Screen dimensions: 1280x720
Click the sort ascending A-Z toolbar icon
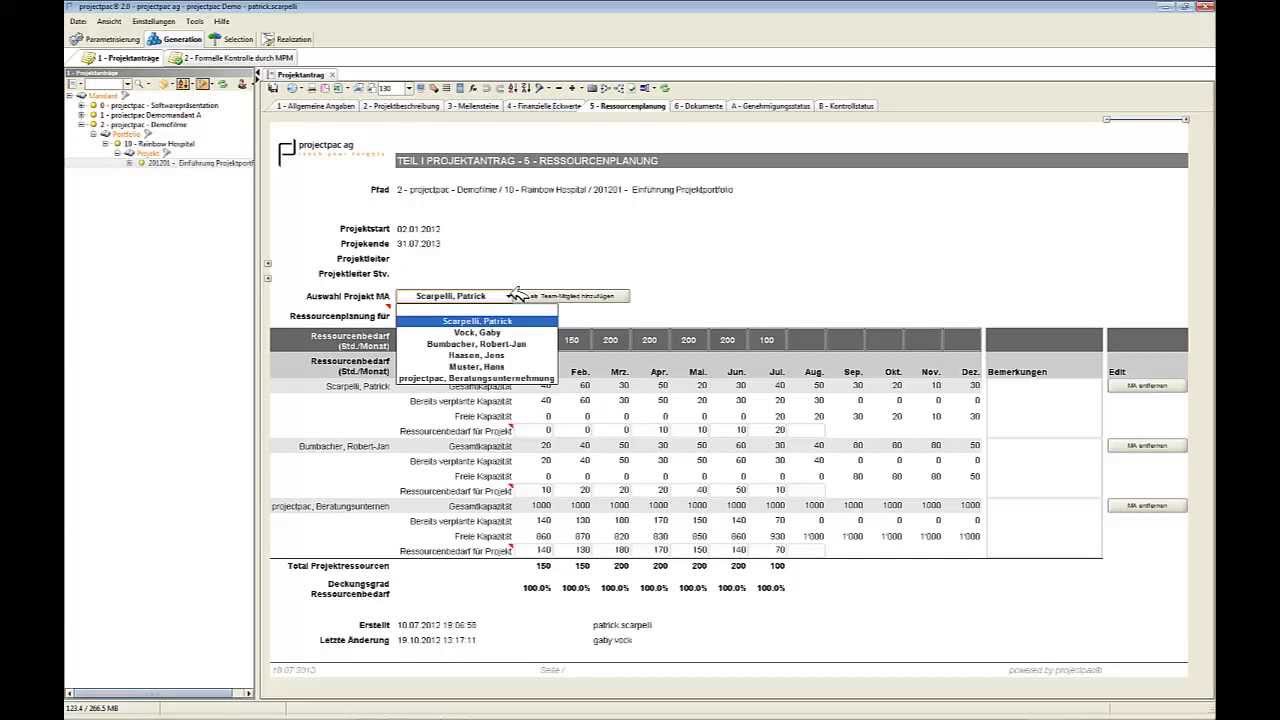click(512, 88)
